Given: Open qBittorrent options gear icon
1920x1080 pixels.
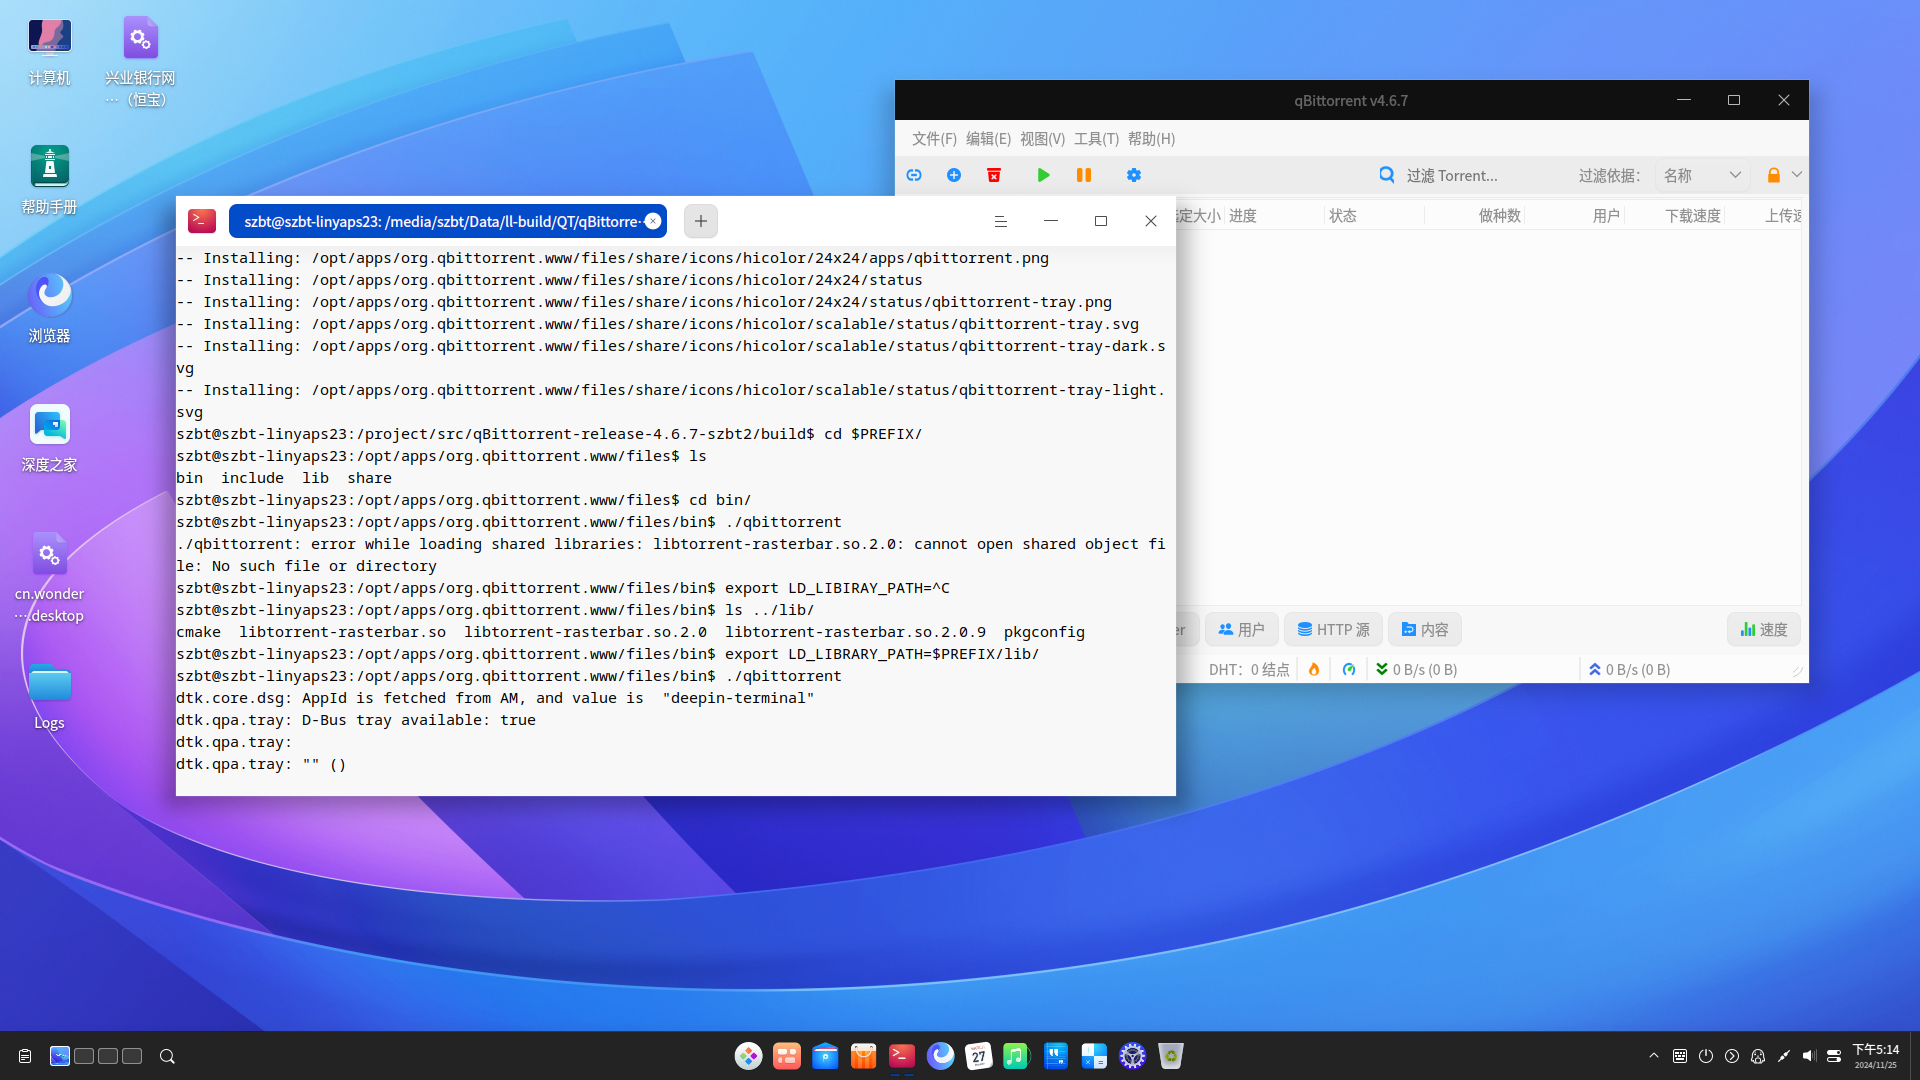Looking at the screenshot, I should click(1134, 175).
